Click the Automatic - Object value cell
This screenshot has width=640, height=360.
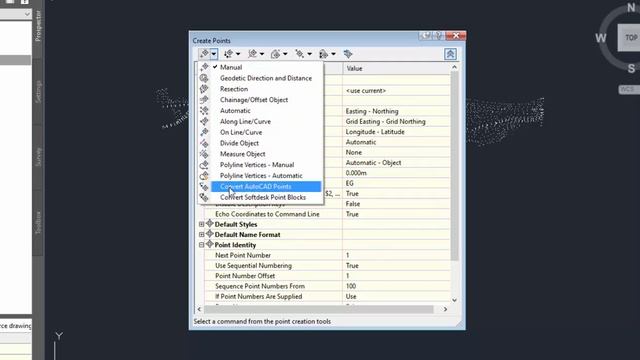[396, 162]
